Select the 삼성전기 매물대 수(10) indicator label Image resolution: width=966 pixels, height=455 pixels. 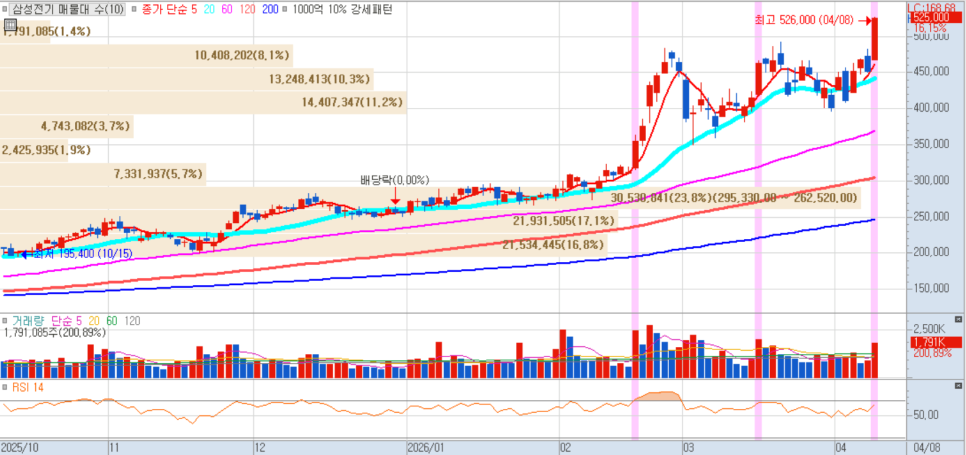67,9
